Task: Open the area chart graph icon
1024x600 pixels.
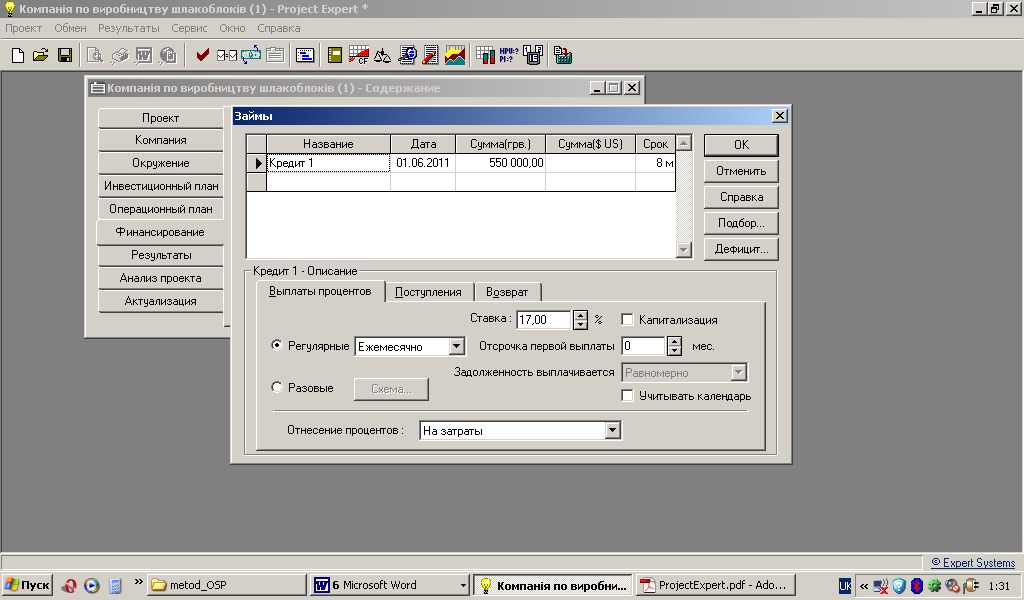Action: tap(455, 55)
